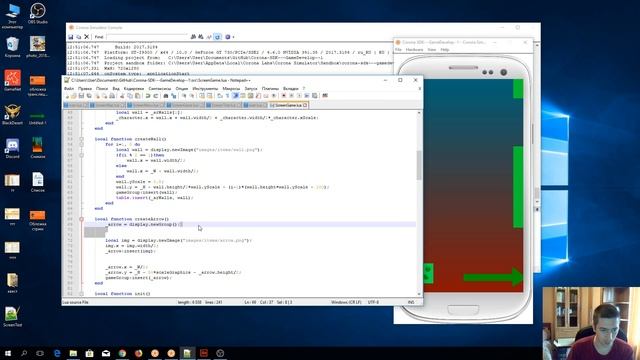Toggle the highlighted console toolbar button
The width and height of the screenshot is (640, 360).
218,37
